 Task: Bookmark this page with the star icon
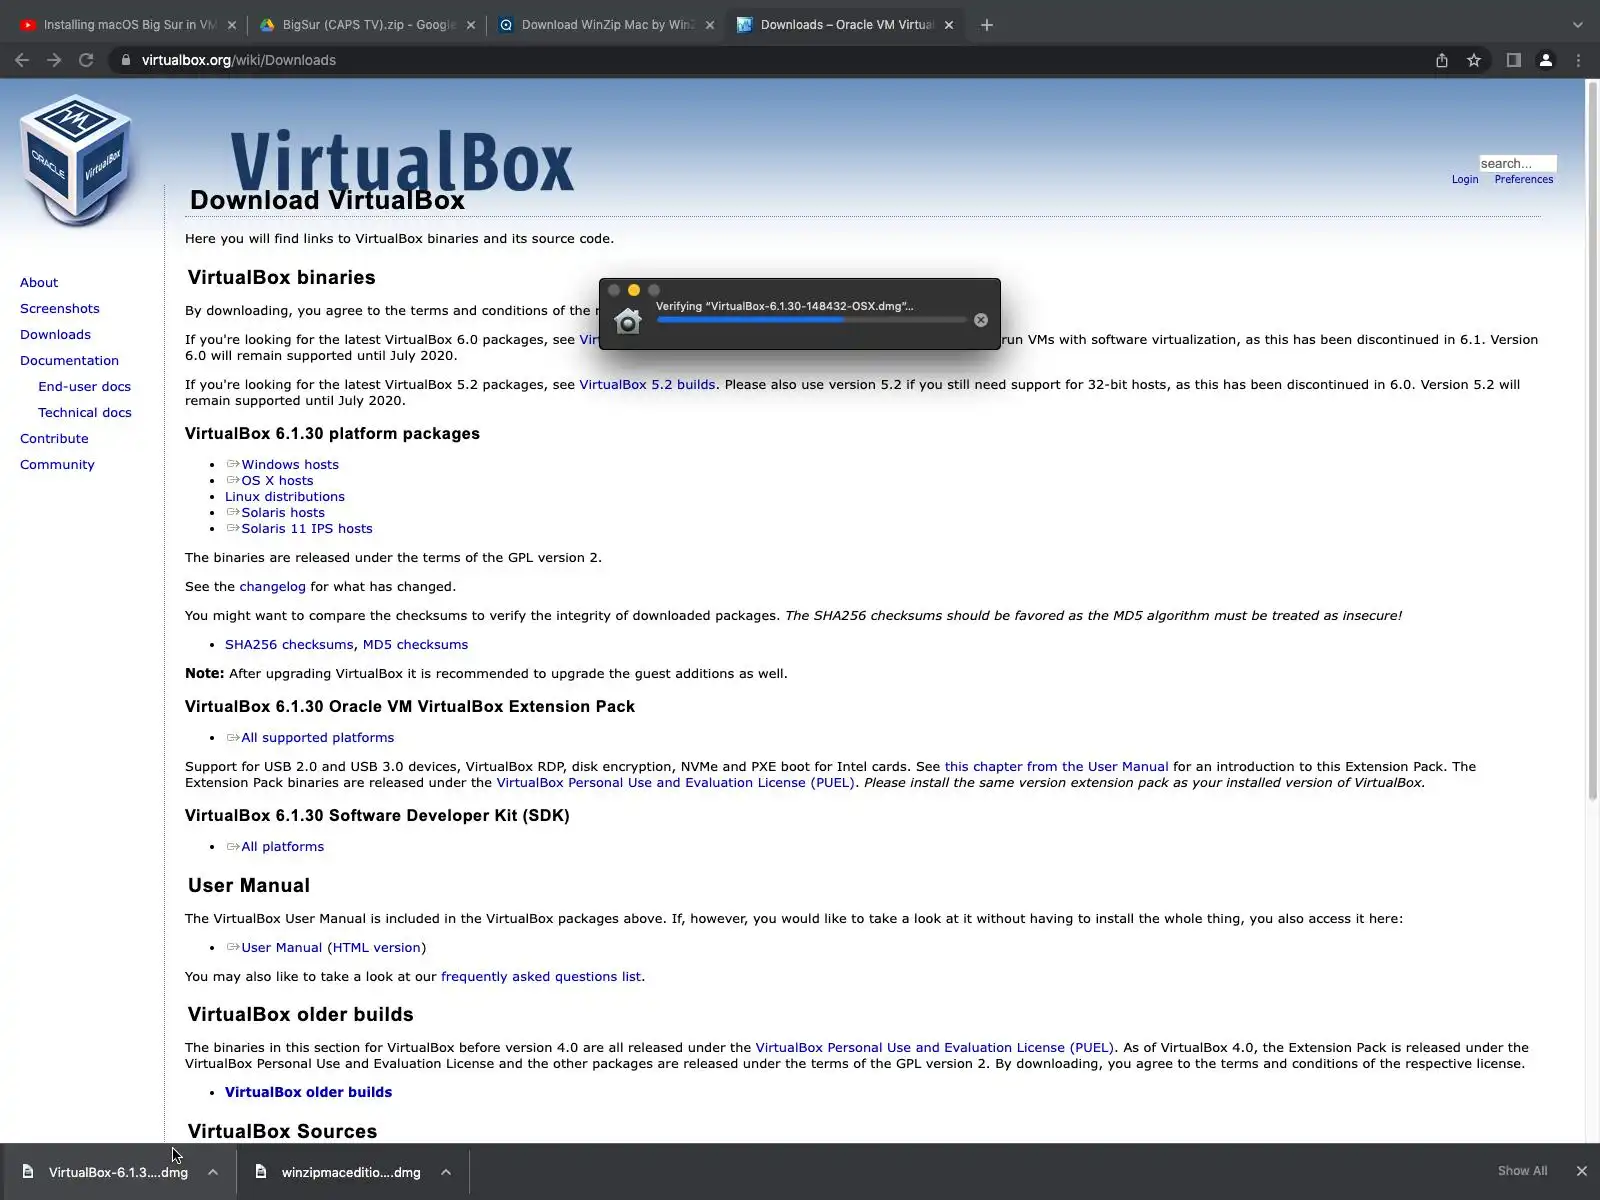(x=1474, y=60)
